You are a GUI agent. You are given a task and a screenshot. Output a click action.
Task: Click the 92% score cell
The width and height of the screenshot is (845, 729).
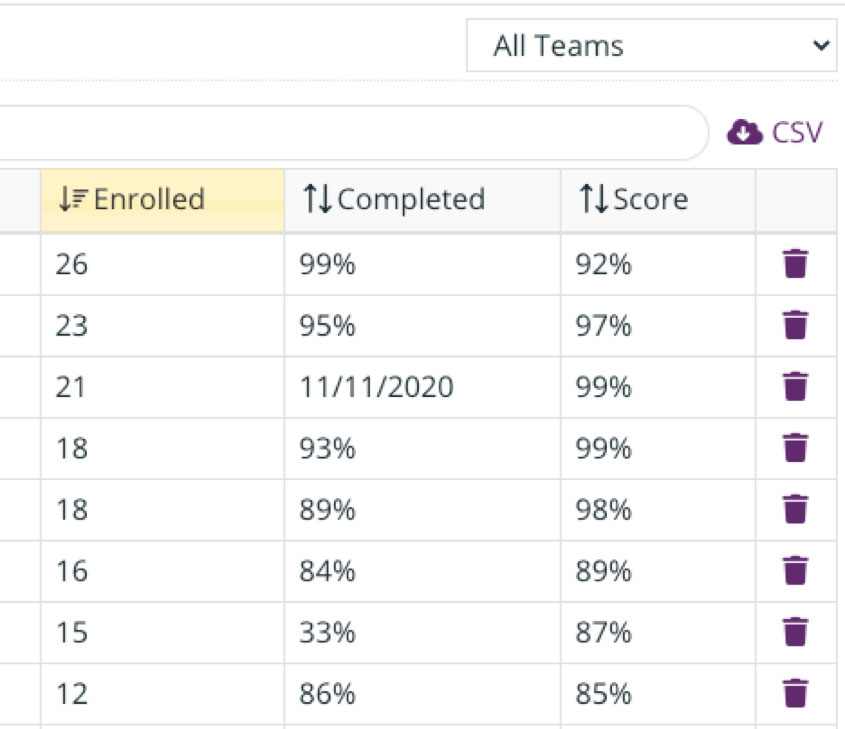(x=603, y=265)
